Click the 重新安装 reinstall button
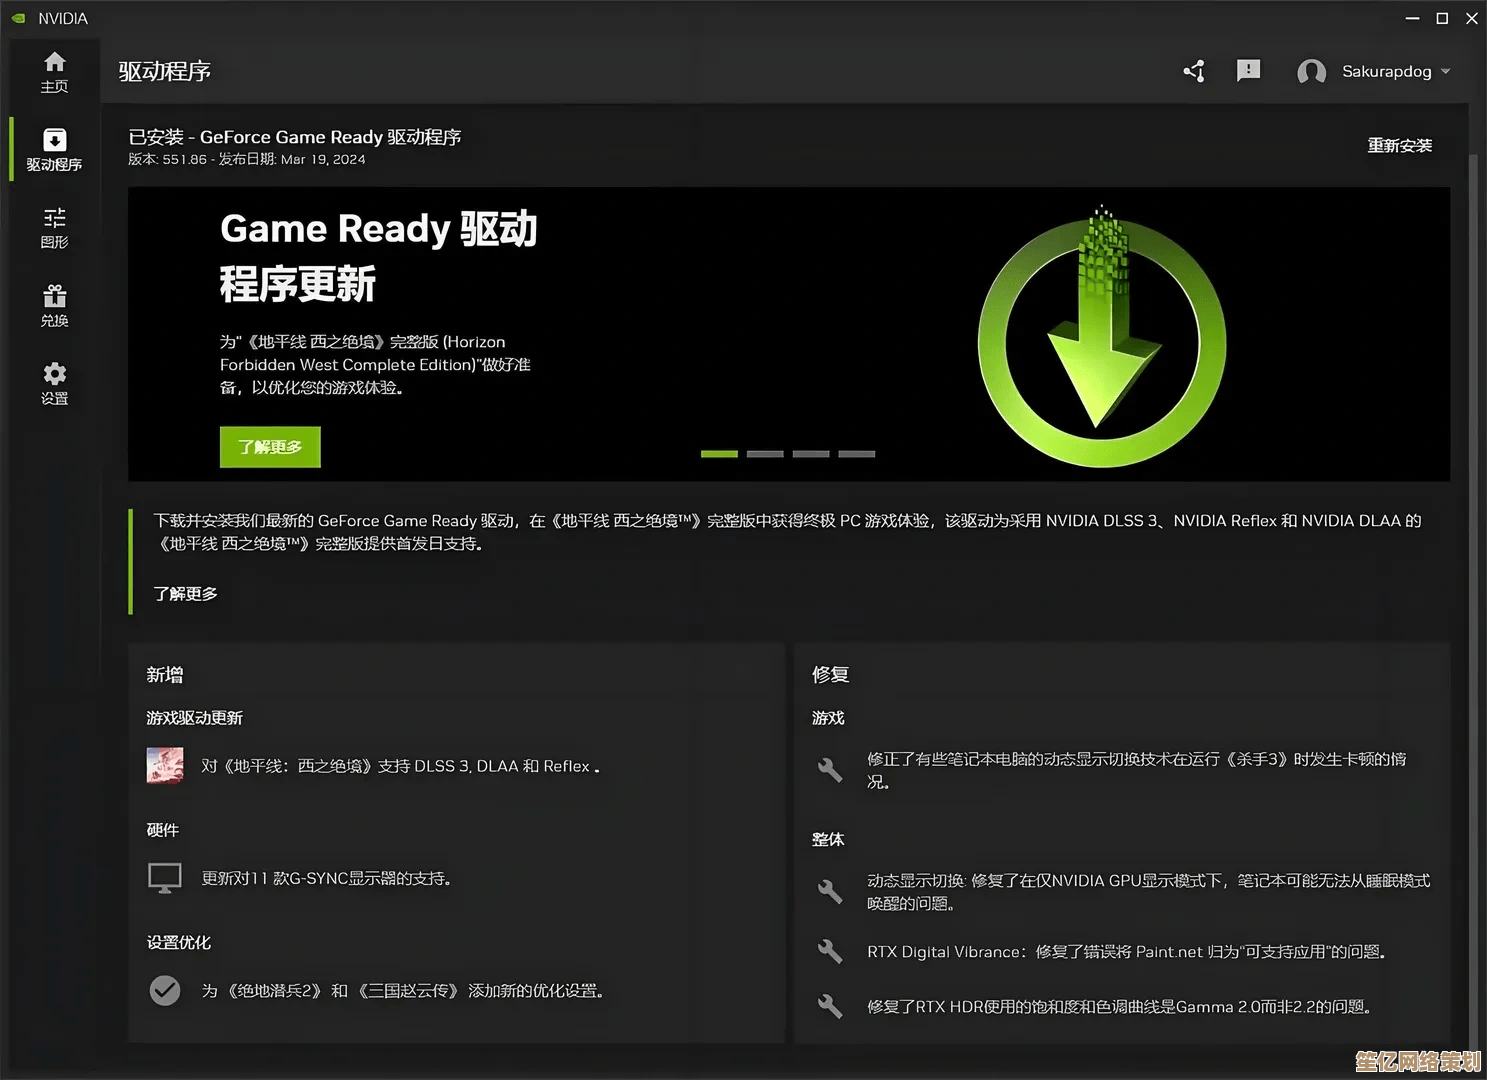Image resolution: width=1487 pixels, height=1080 pixels. (x=1399, y=146)
